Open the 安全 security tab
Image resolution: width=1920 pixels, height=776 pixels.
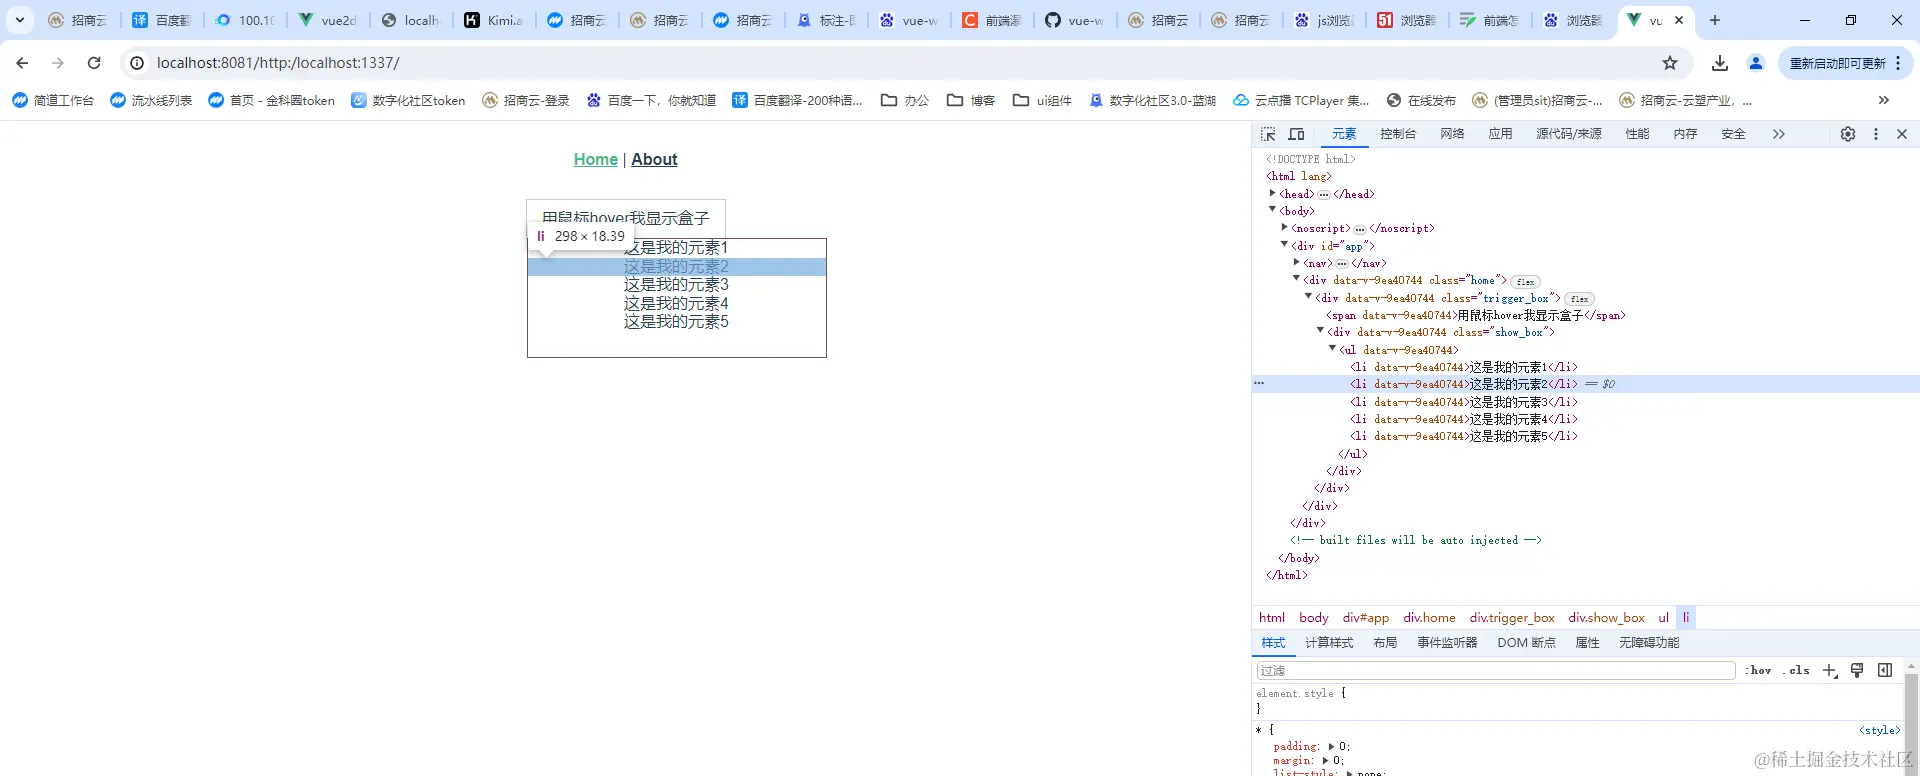(x=1733, y=134)
